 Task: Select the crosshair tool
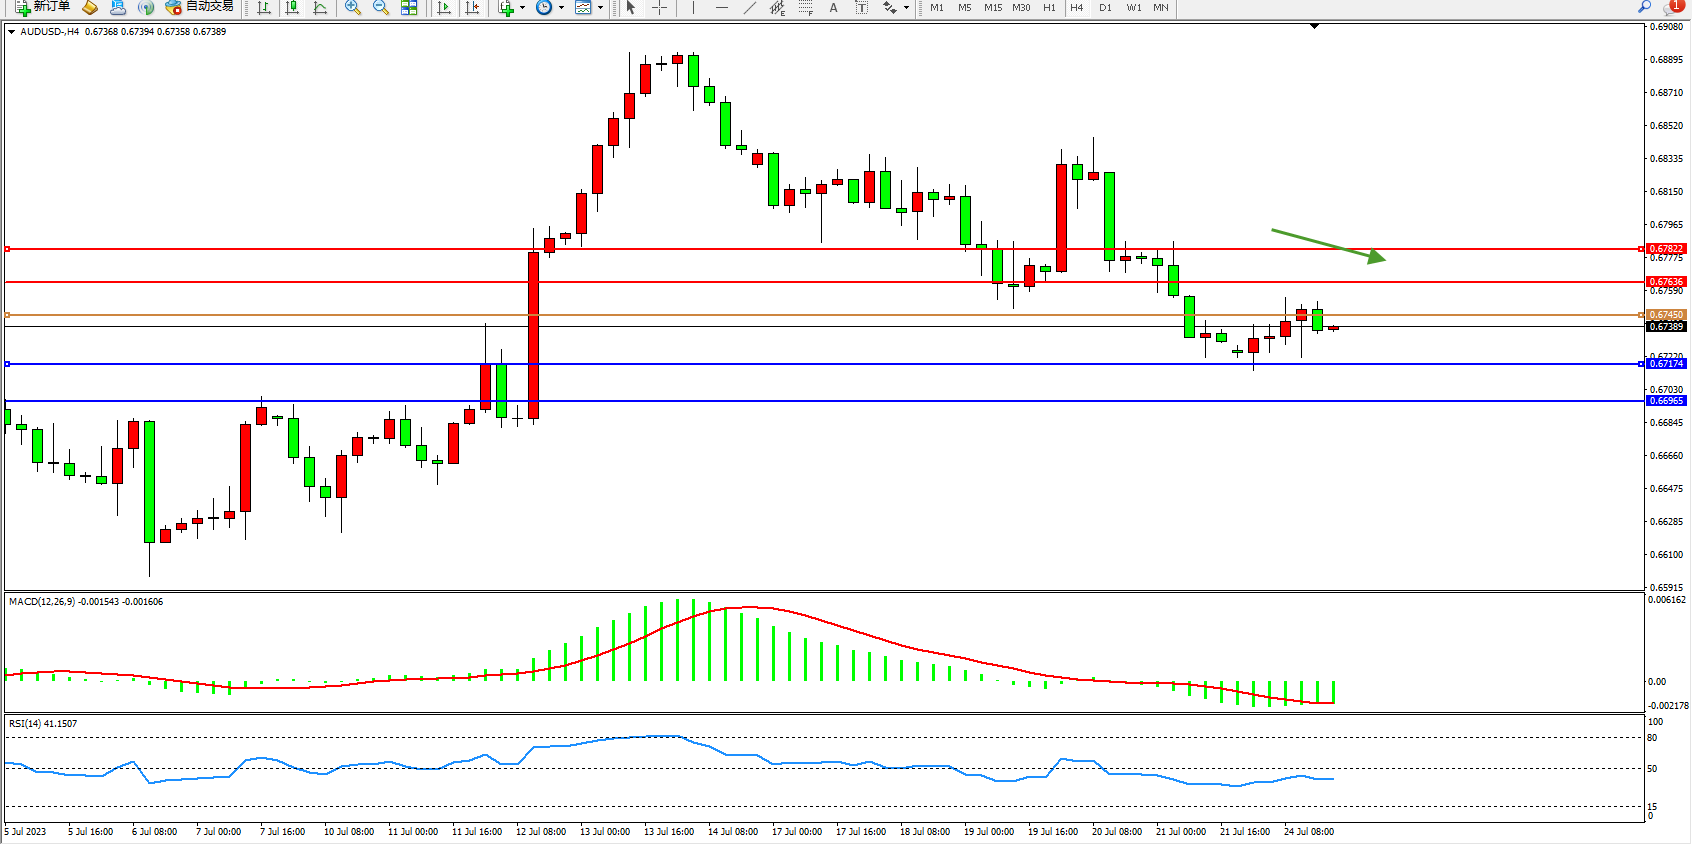coord(659,8)
